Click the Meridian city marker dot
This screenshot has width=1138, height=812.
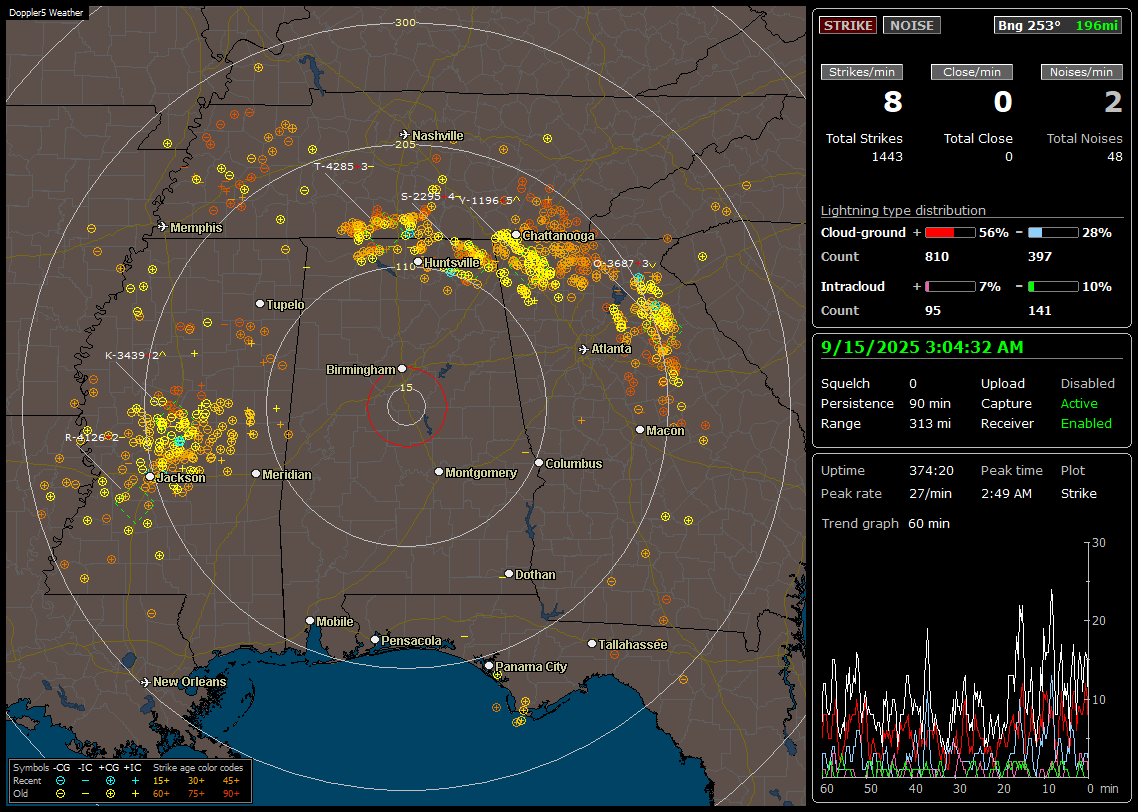tap(255, 474)
